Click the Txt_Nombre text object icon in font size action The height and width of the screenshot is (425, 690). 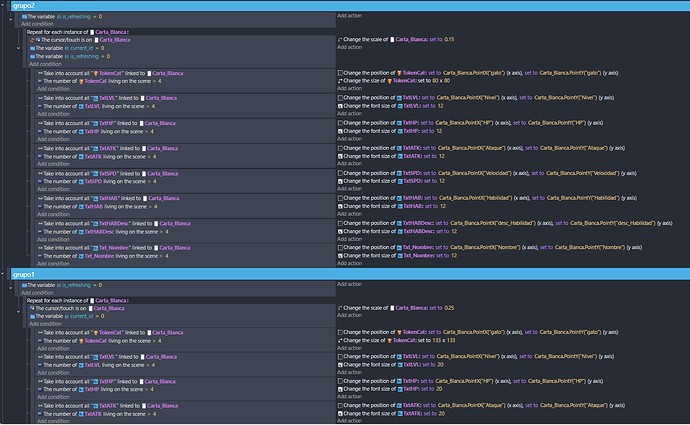point(396,254)
